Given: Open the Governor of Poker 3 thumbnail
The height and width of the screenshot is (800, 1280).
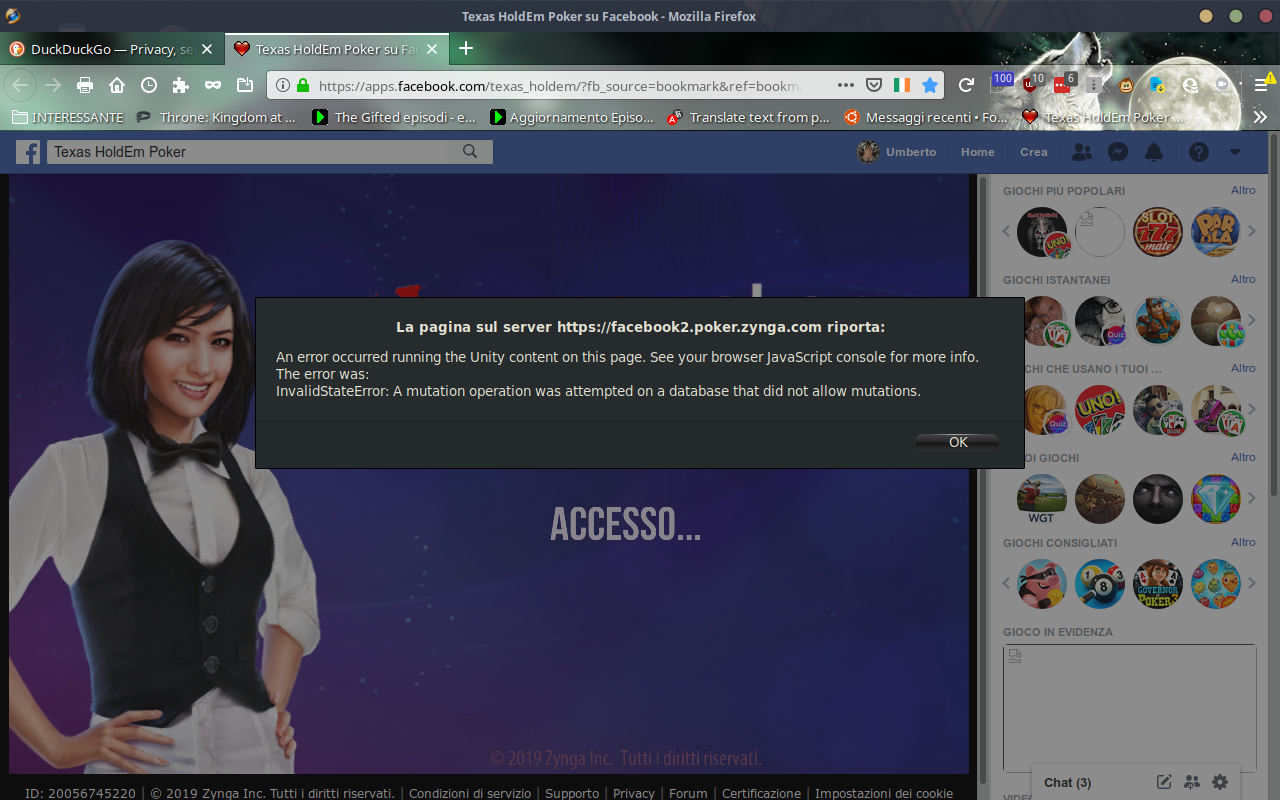Looking at the screenshot, I should [x=1158, y=584].
